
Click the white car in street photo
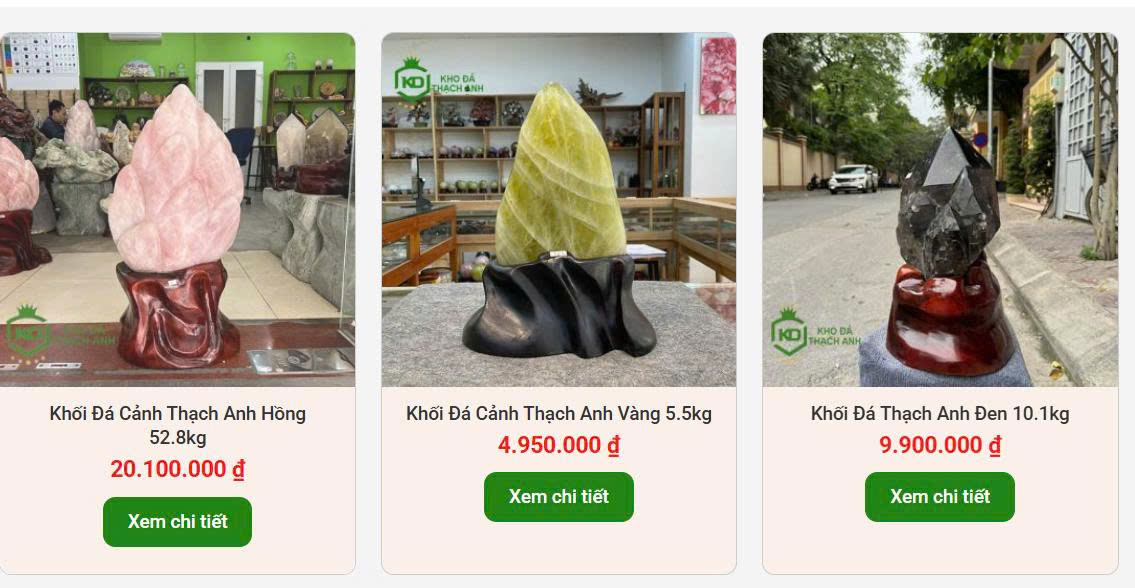(853, 179)
